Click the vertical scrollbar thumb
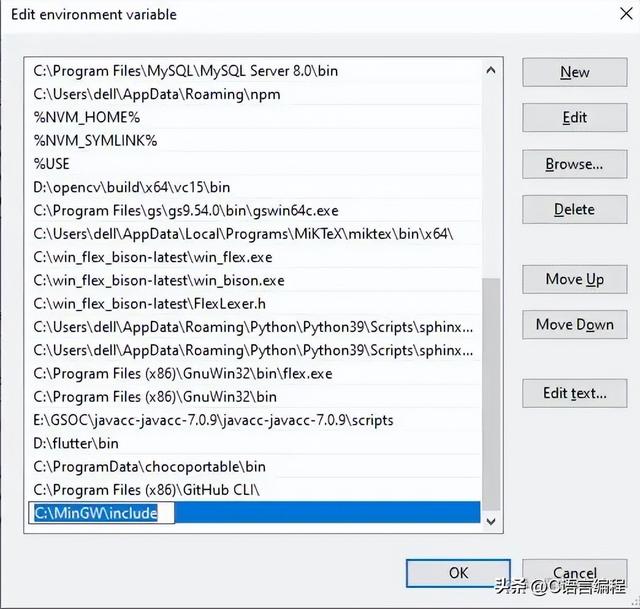Image resolution: width=640 pixels, height=609 pixels. click(491, 394)
